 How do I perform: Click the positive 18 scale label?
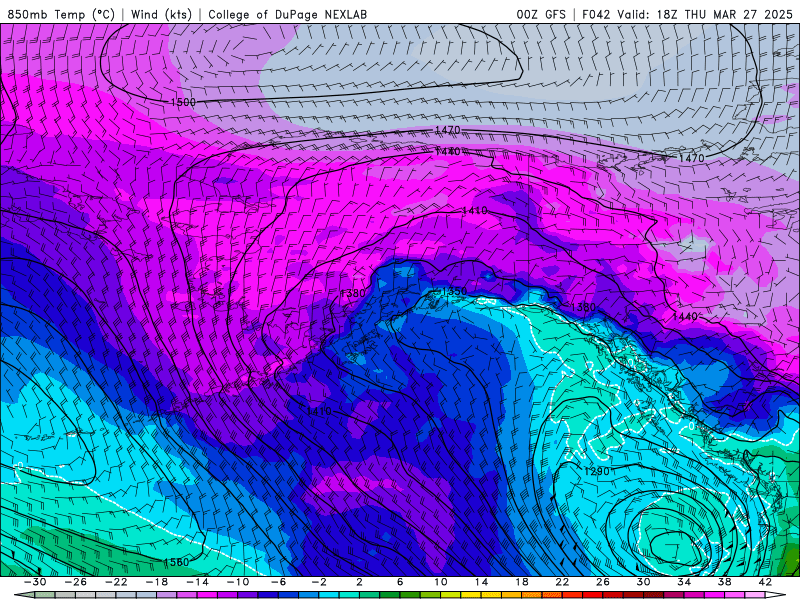coord(521,582)
